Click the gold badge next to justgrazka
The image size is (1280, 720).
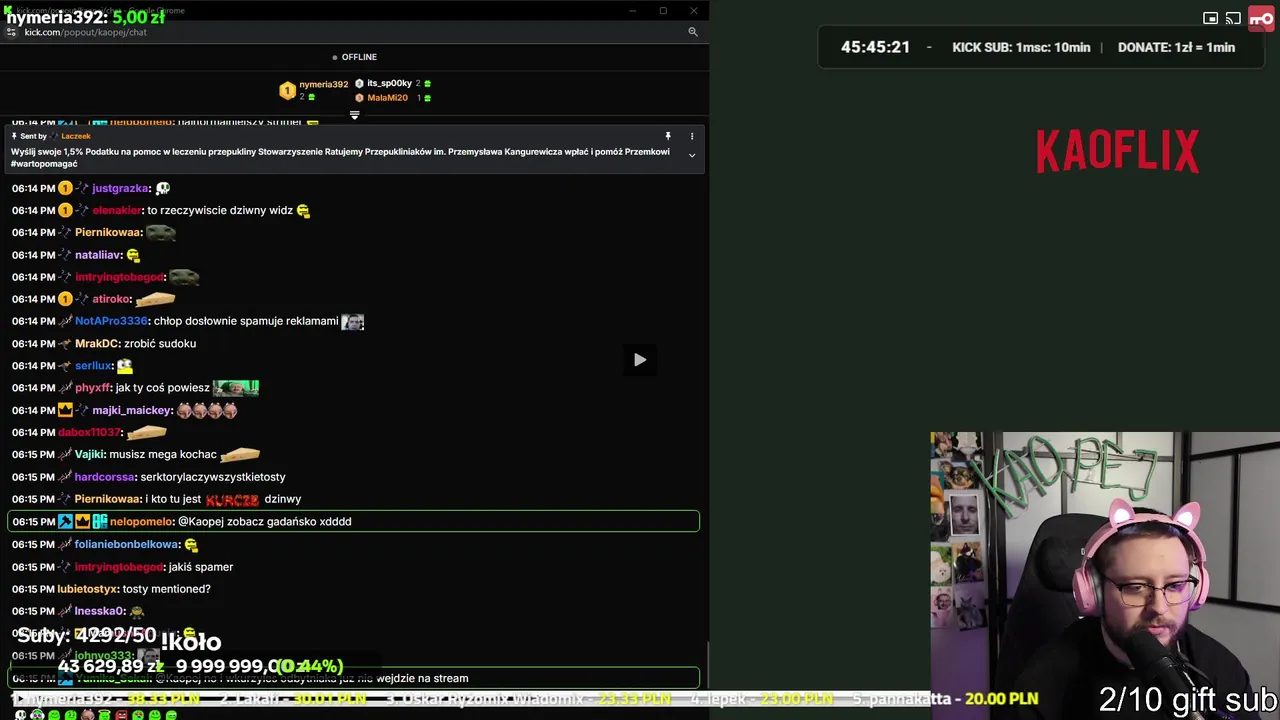pyautogui.click(x=65, y=188)
